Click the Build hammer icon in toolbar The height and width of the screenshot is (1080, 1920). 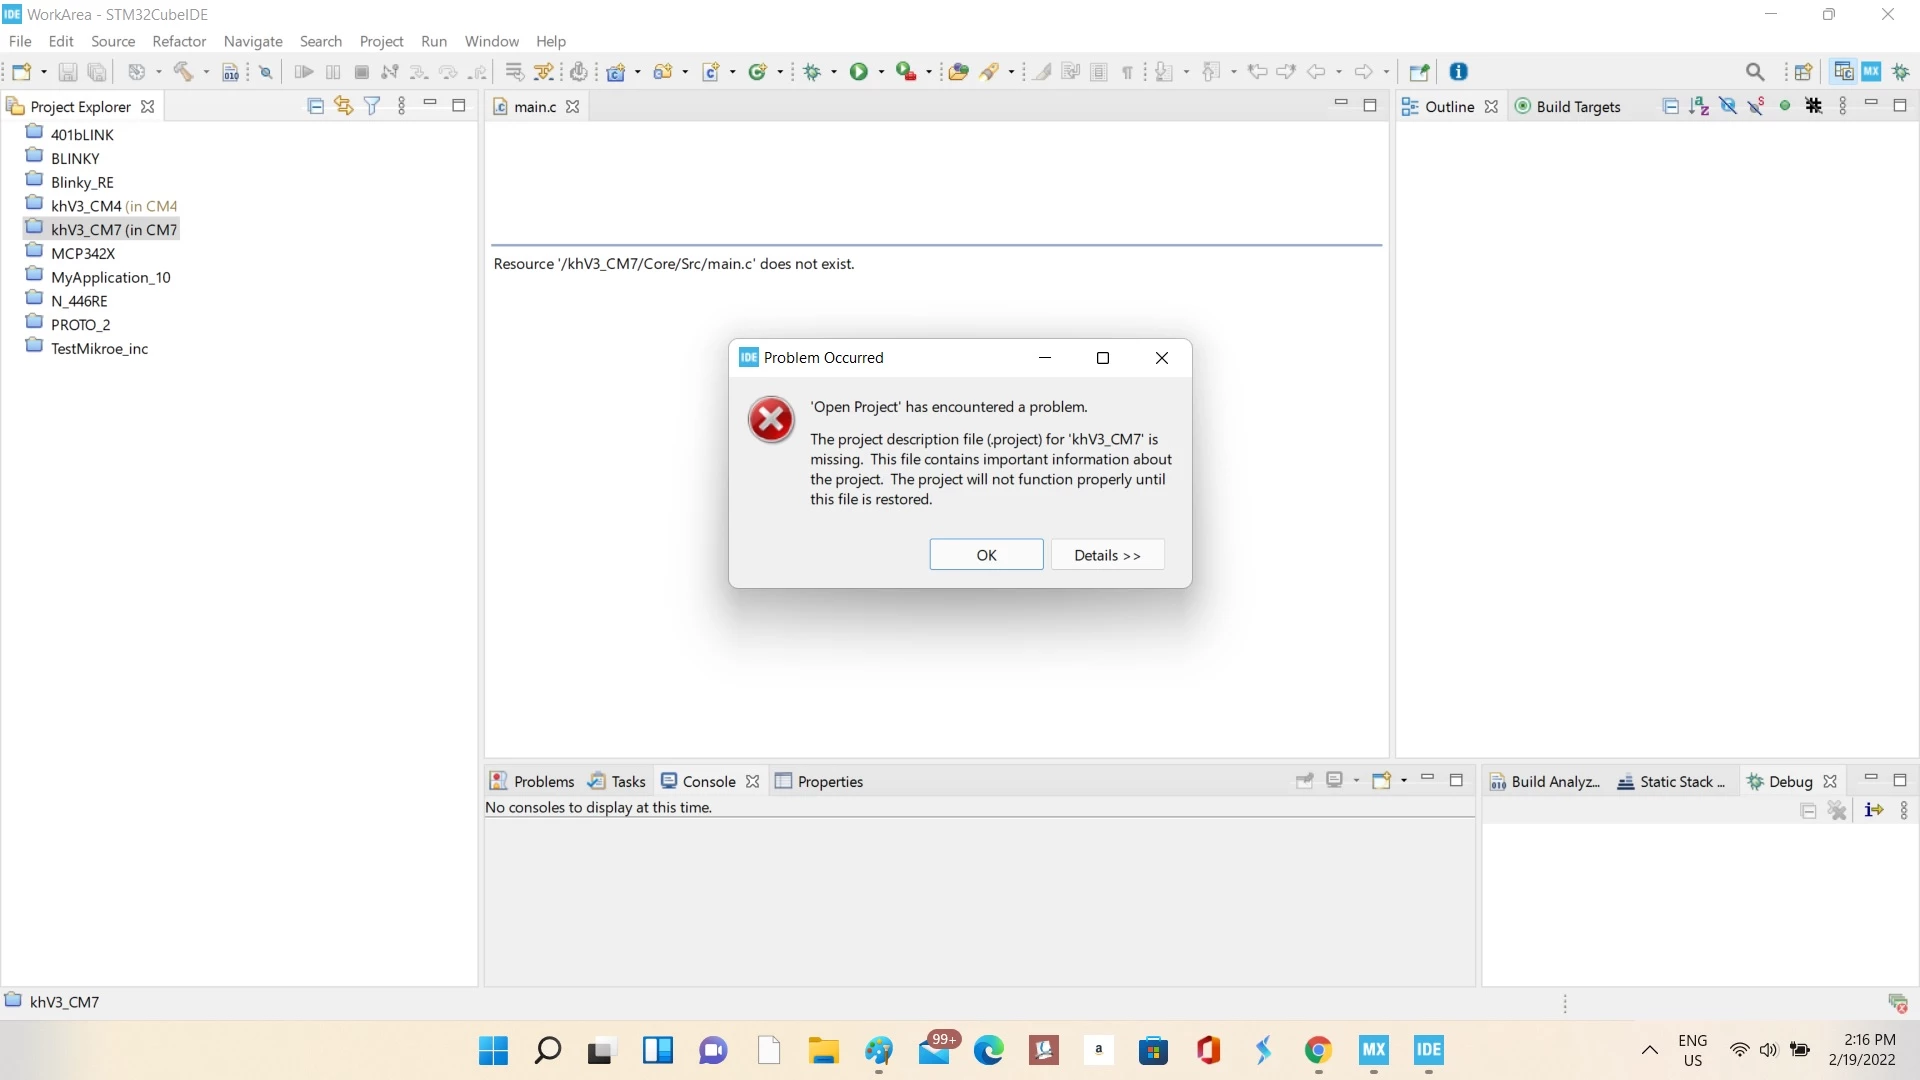(183, 72)
